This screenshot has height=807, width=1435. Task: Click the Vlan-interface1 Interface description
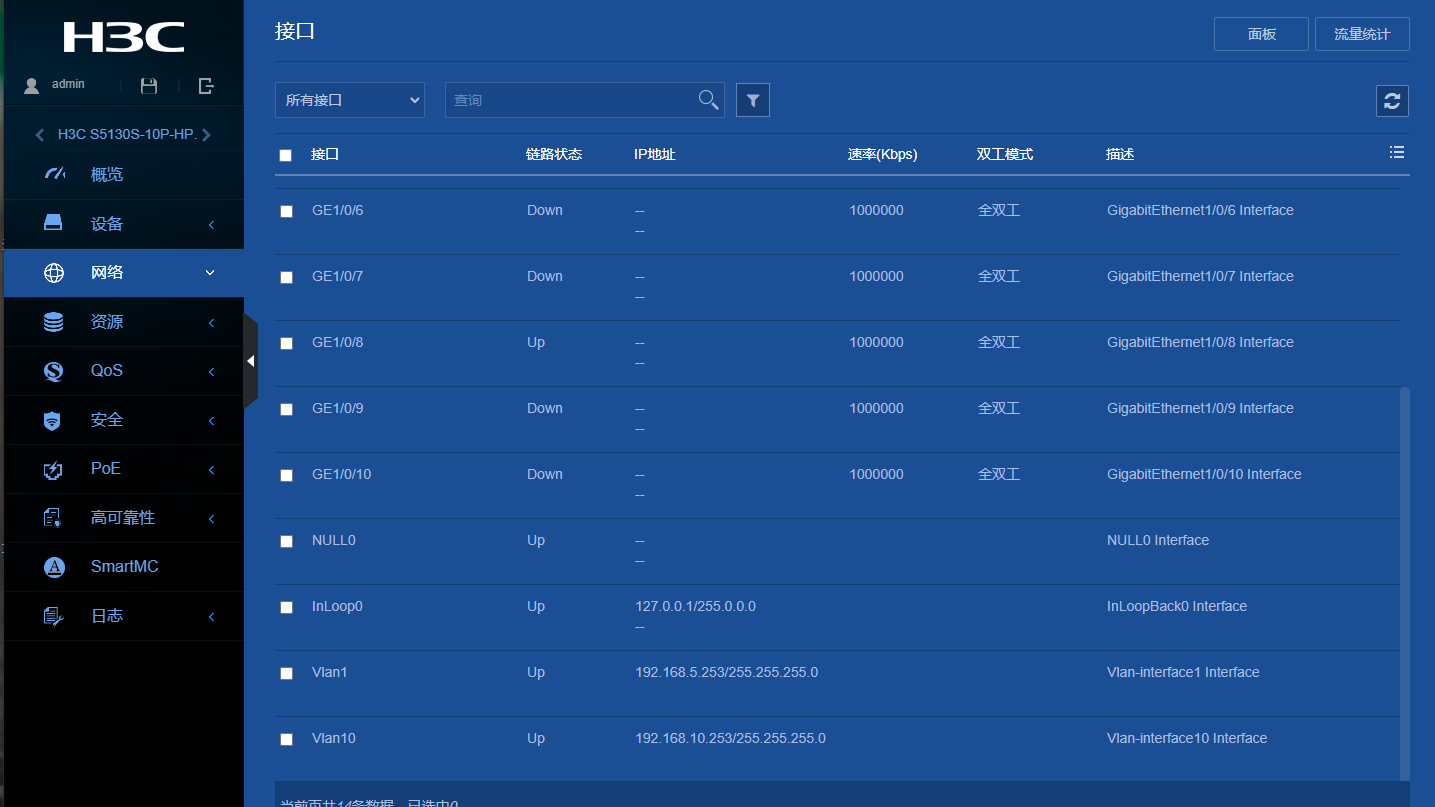click(x=1183, y=672)
